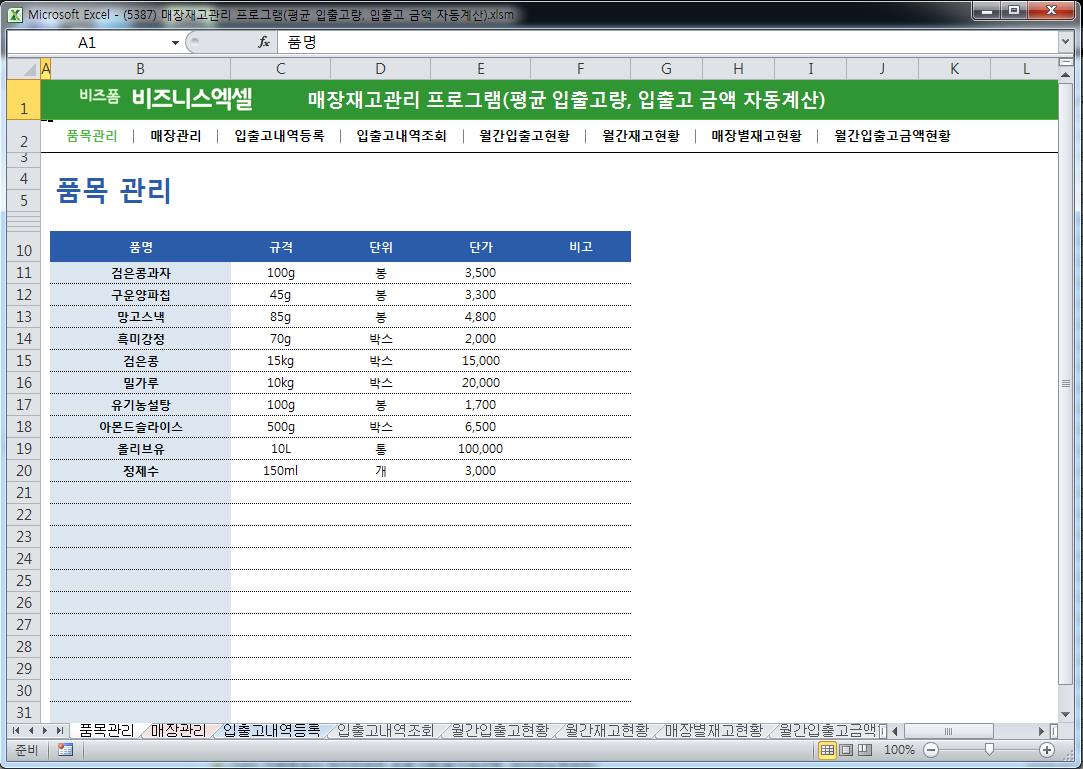Select row 24 header
Screen dimensions: 1083x769
(x=24, y=558)
